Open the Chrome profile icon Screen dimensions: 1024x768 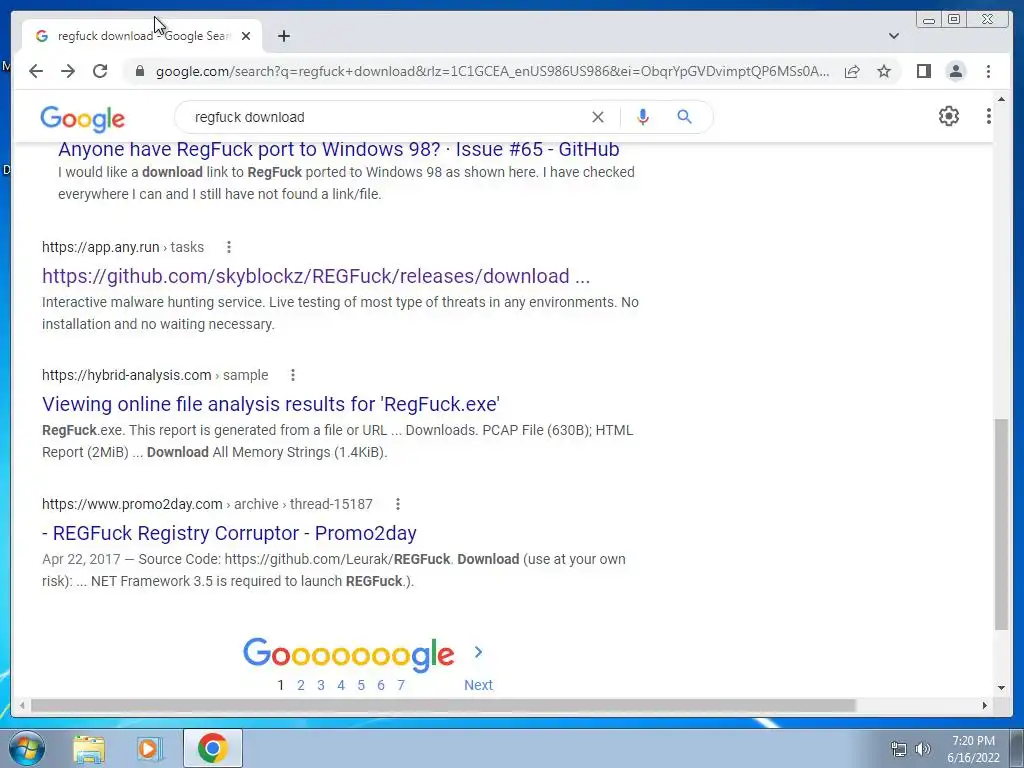pos(955,71)
